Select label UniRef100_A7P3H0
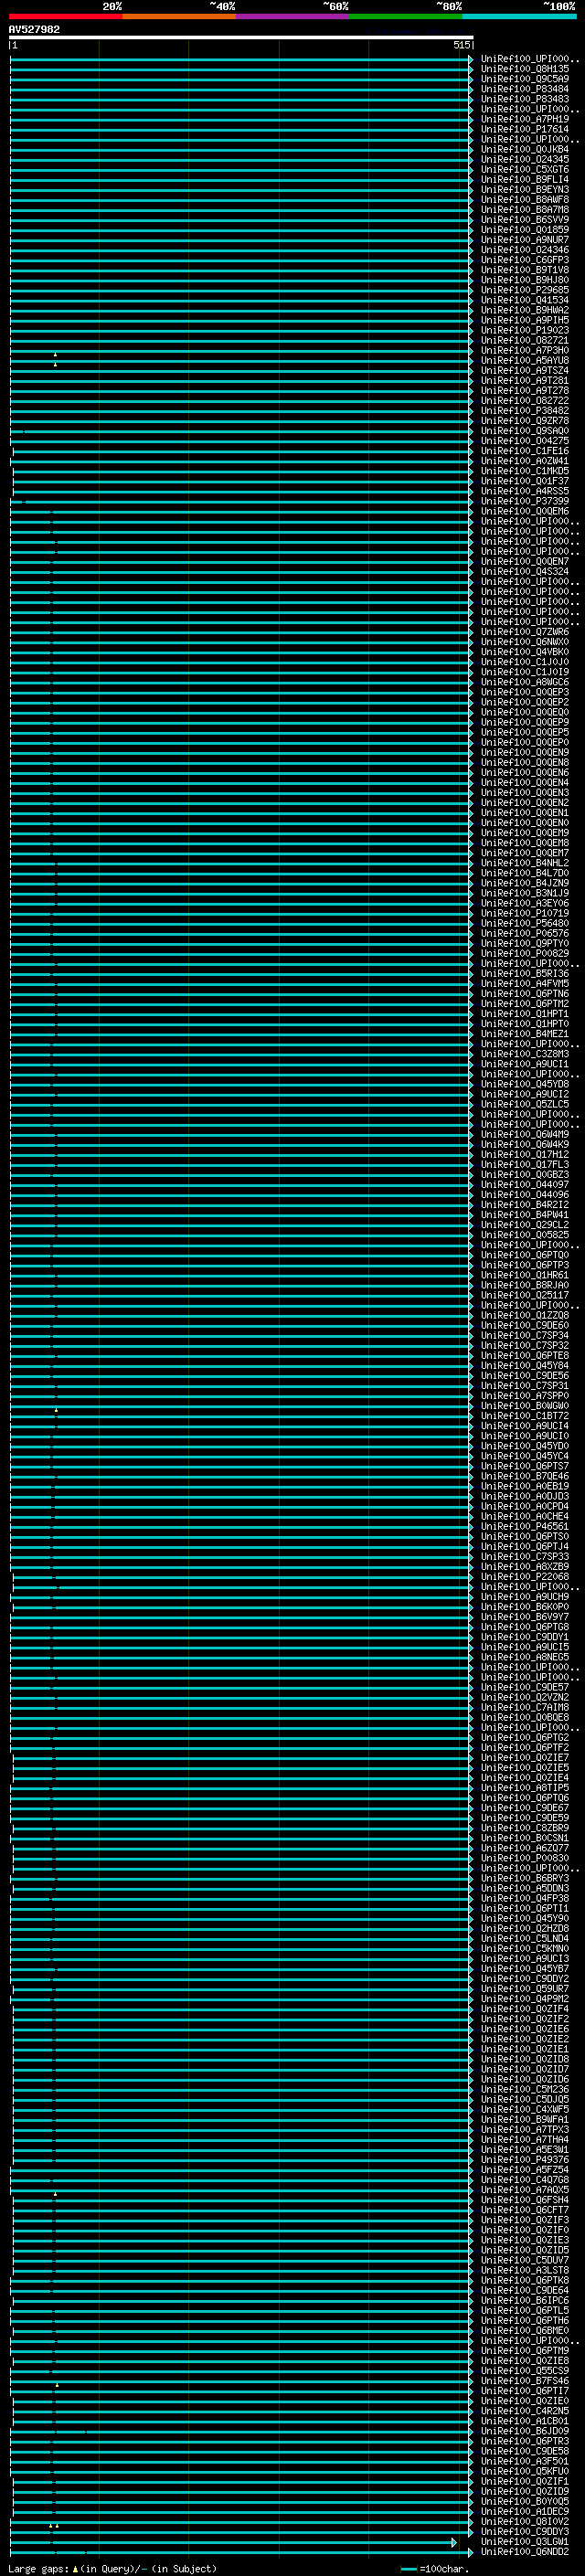 click(525, 350)
